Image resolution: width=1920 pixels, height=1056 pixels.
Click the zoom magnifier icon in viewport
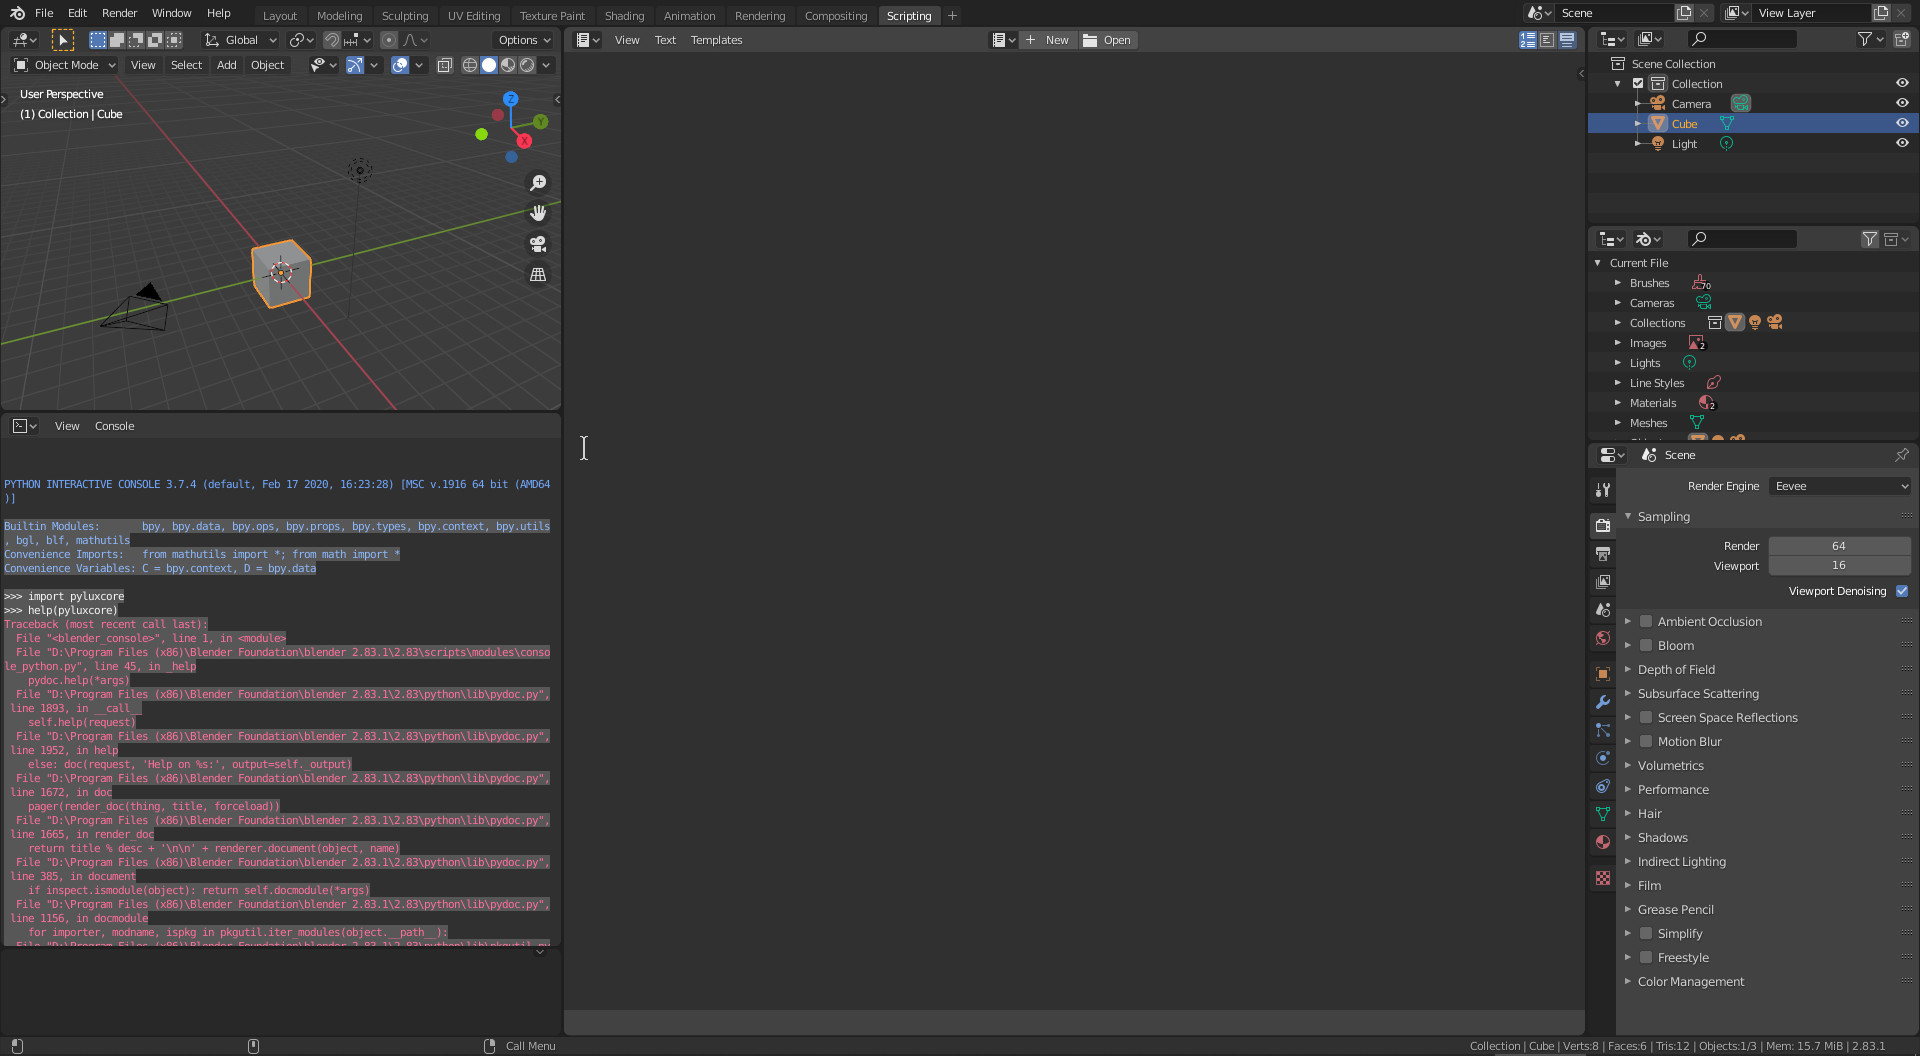pos(538,183)
